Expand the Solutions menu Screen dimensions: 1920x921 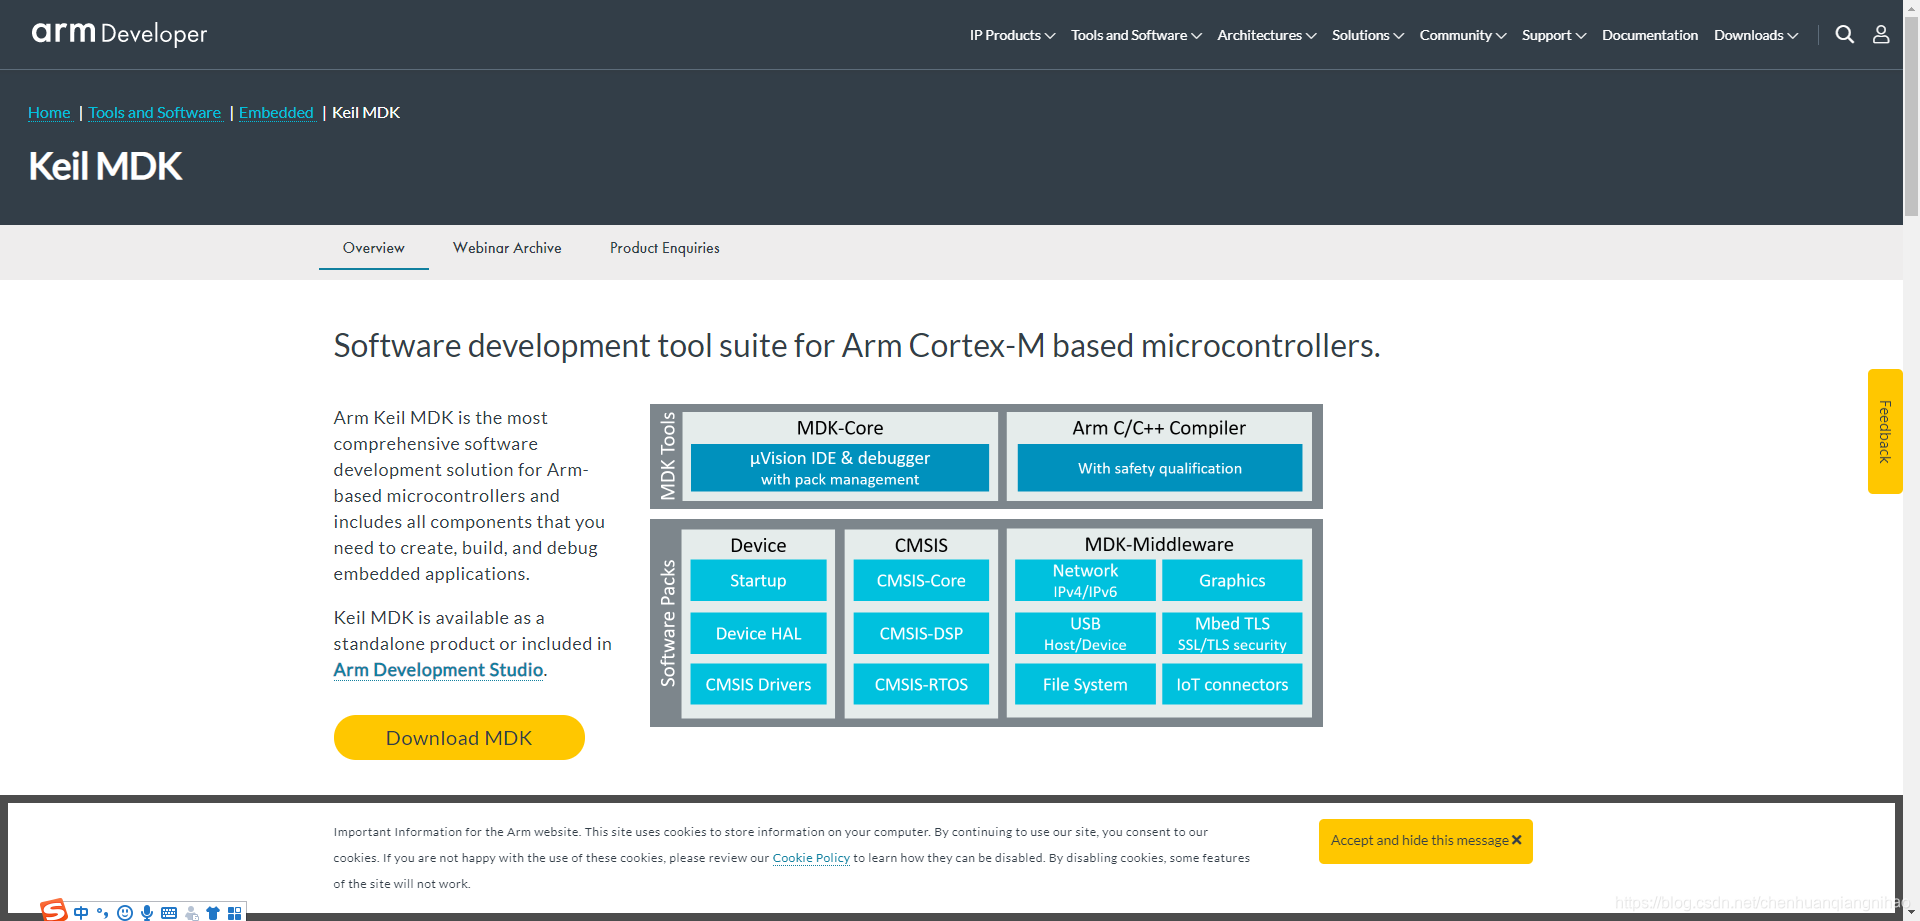1367,35
